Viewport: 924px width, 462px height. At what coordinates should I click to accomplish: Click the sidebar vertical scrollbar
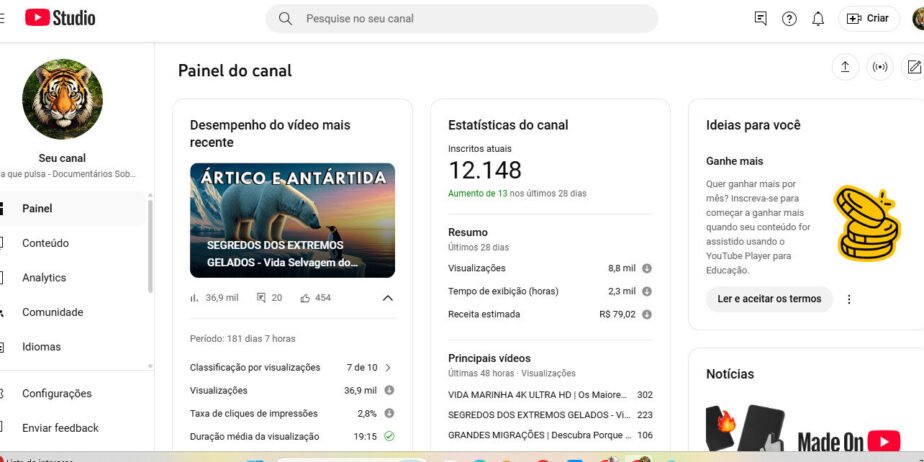[x=150, y=246]
